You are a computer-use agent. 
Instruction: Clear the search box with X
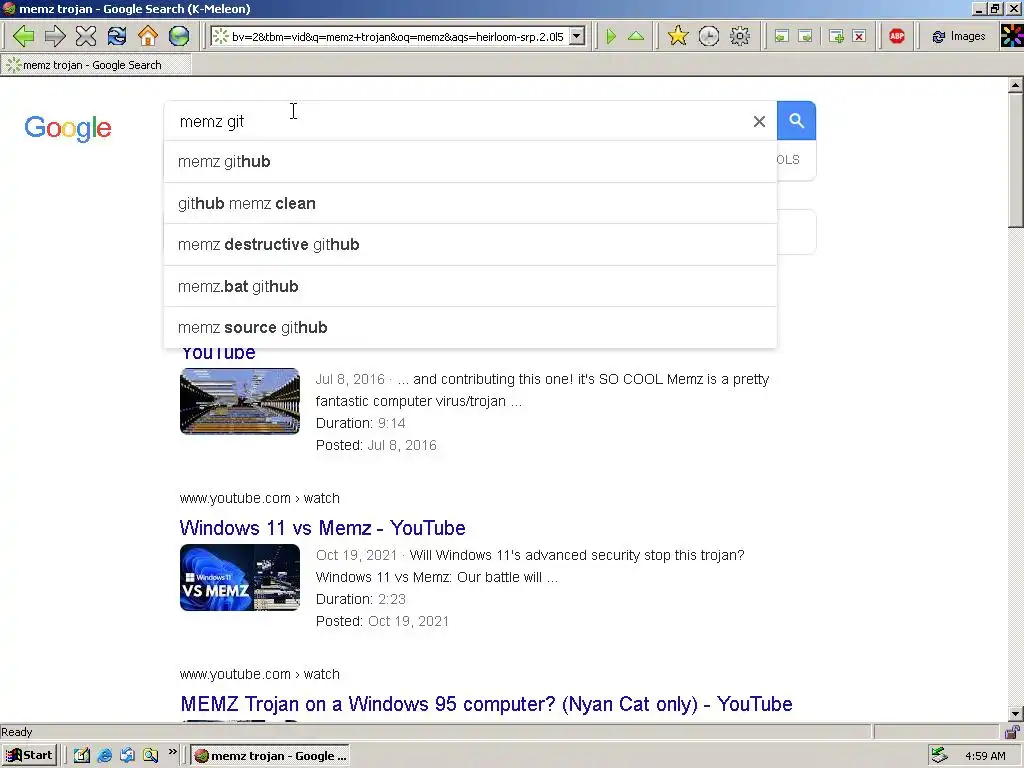[759, 121]
